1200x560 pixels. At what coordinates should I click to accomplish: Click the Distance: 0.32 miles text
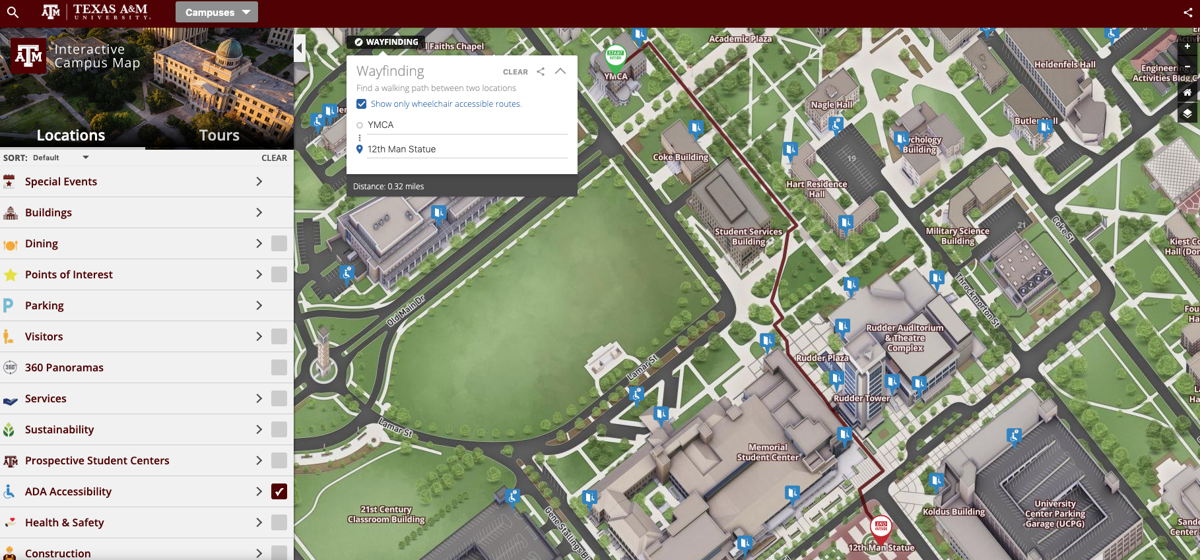click(388, 186)
